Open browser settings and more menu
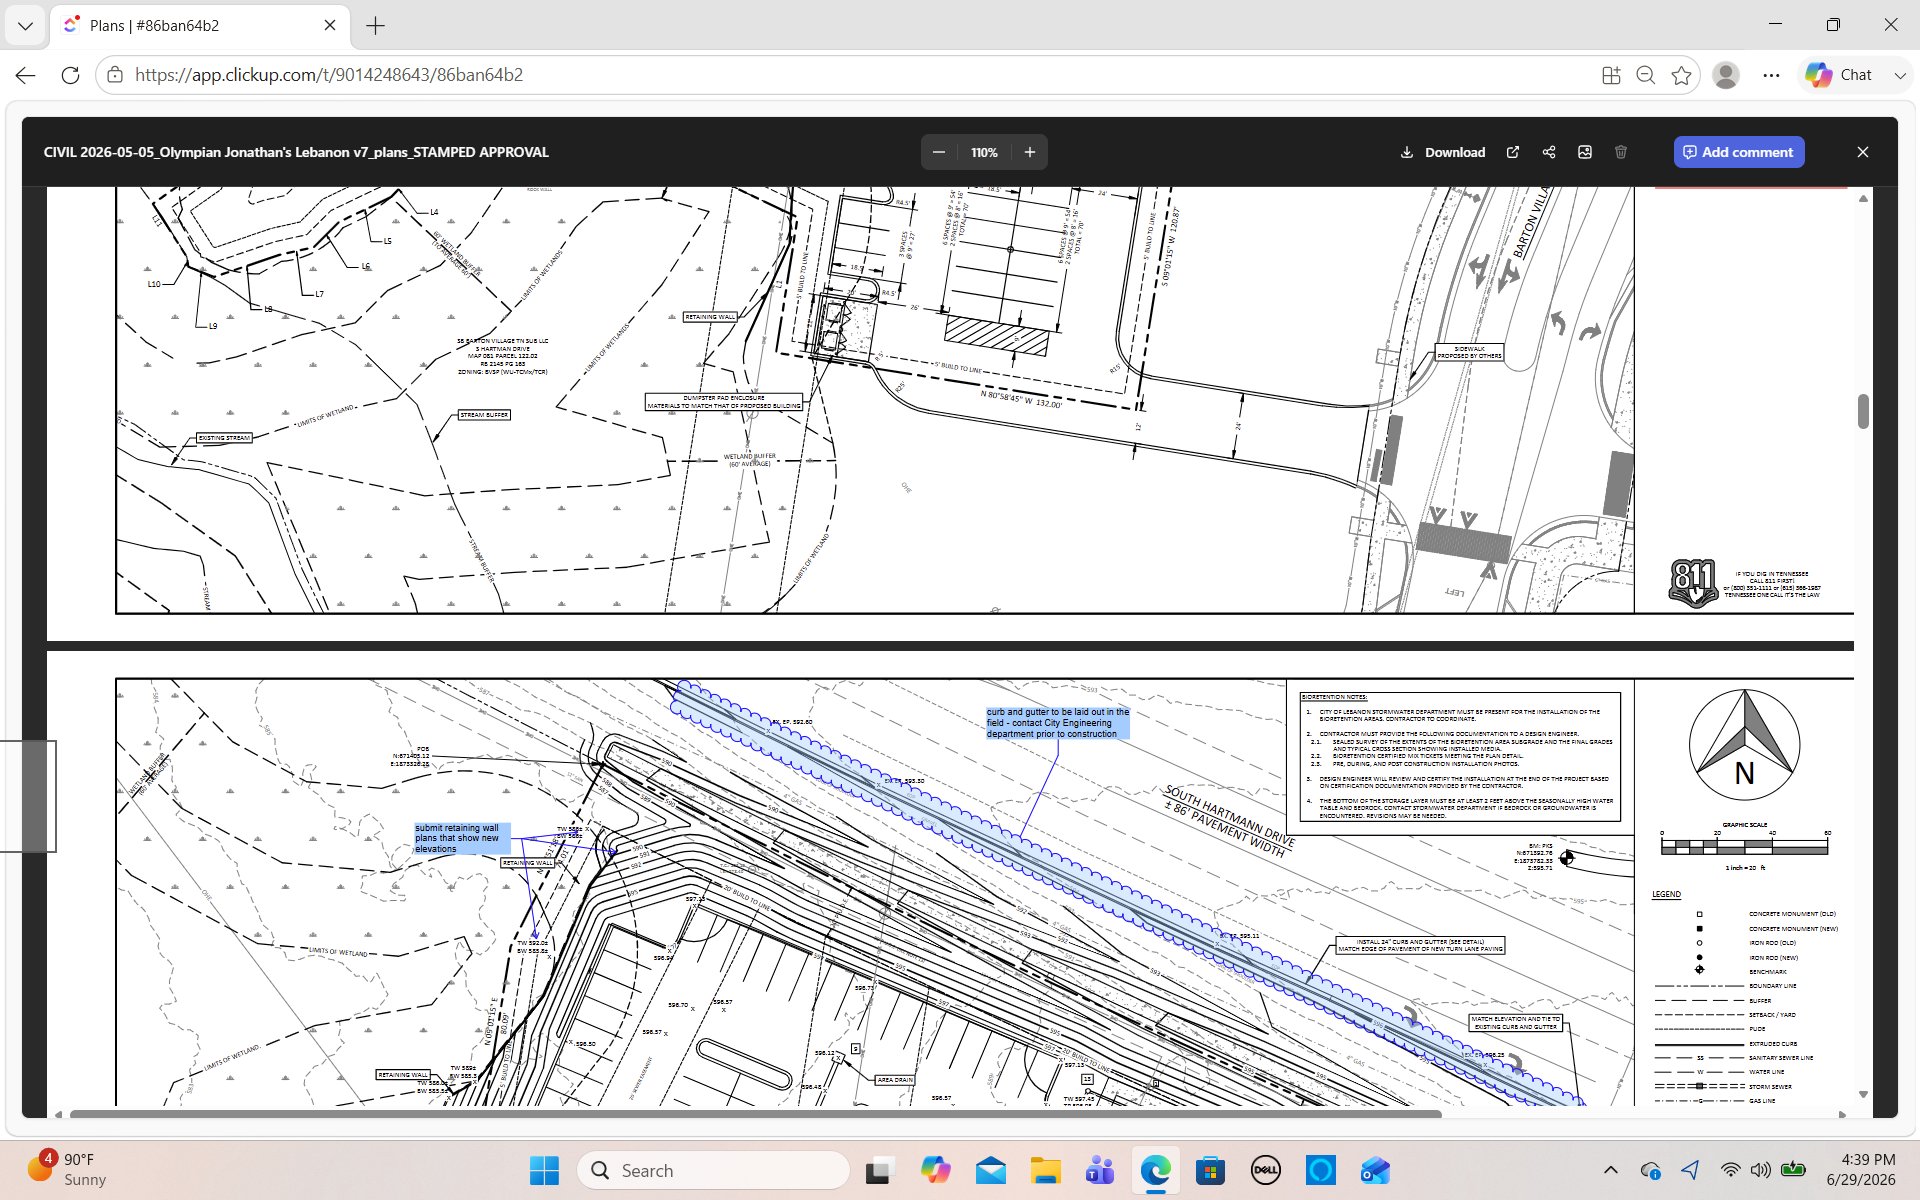The height and width of the screenshot is (1200, 1920). coord(1771,75)
